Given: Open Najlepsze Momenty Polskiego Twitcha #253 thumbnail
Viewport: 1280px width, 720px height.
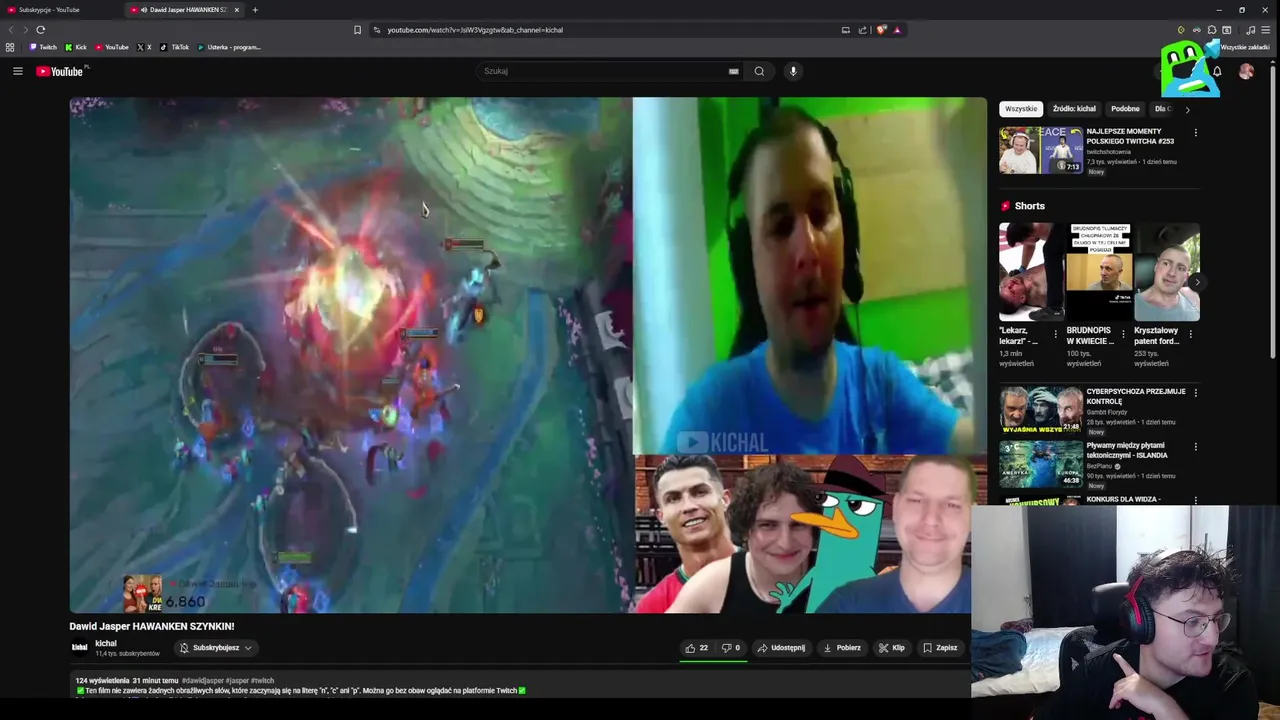Looking at the screenshot, I should [1041, 150].
